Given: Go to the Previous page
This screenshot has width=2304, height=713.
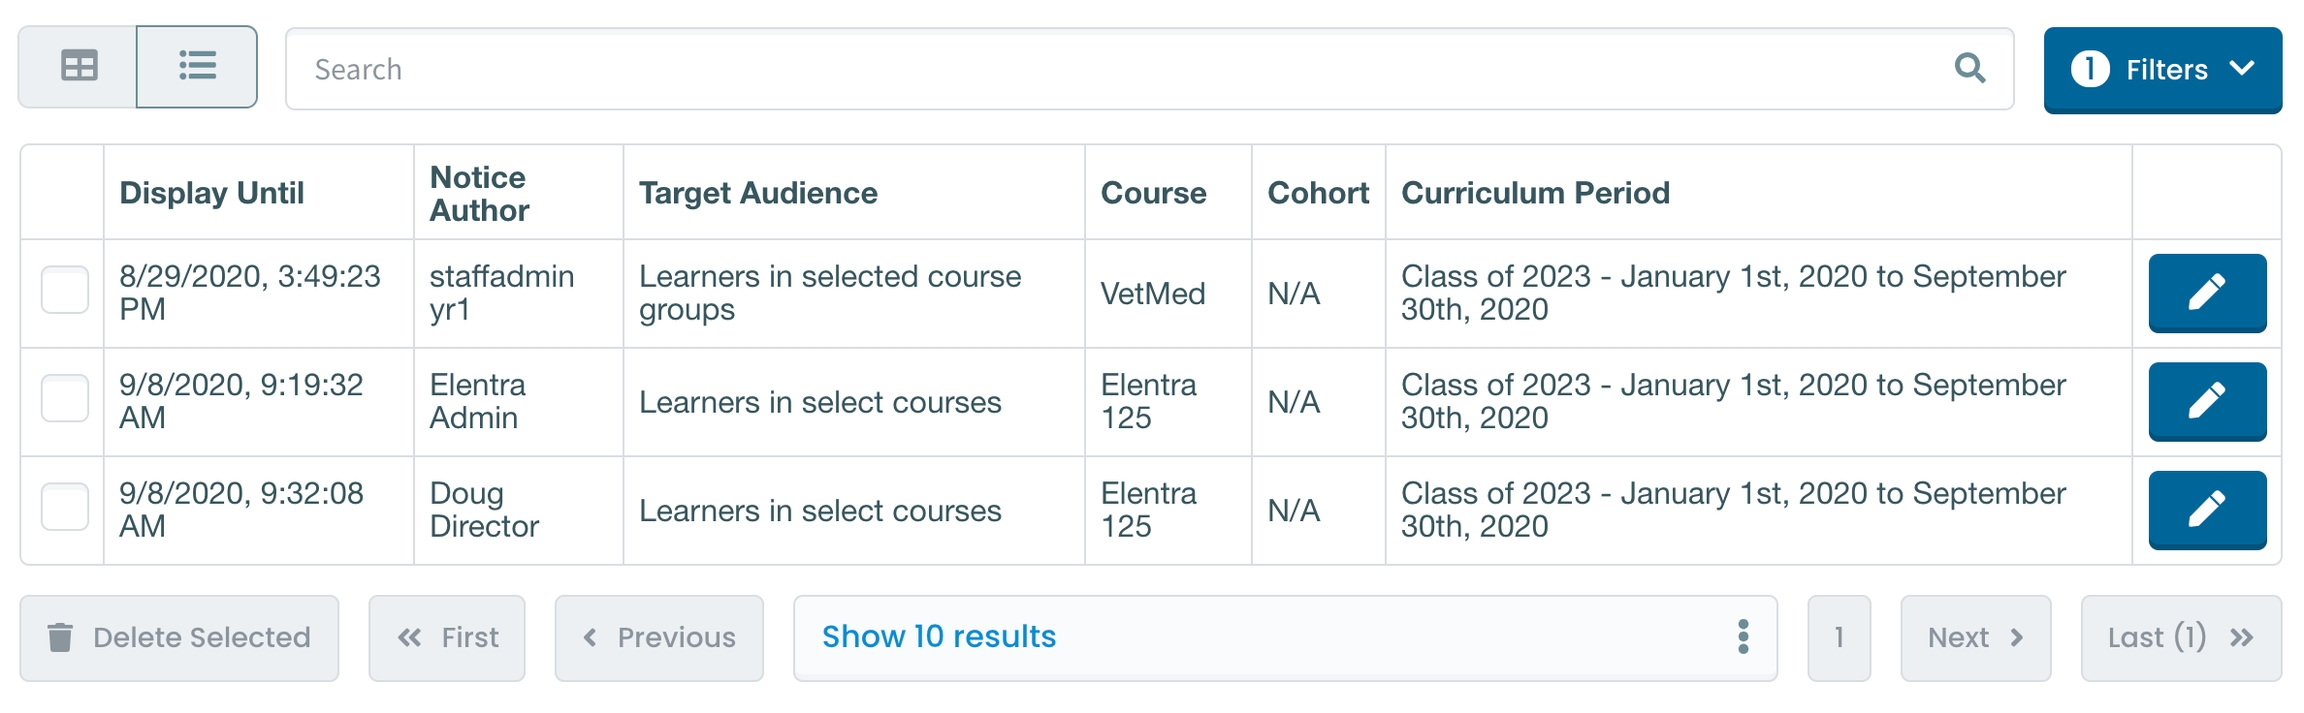Looking at the screenshot, I should point(659,638).
